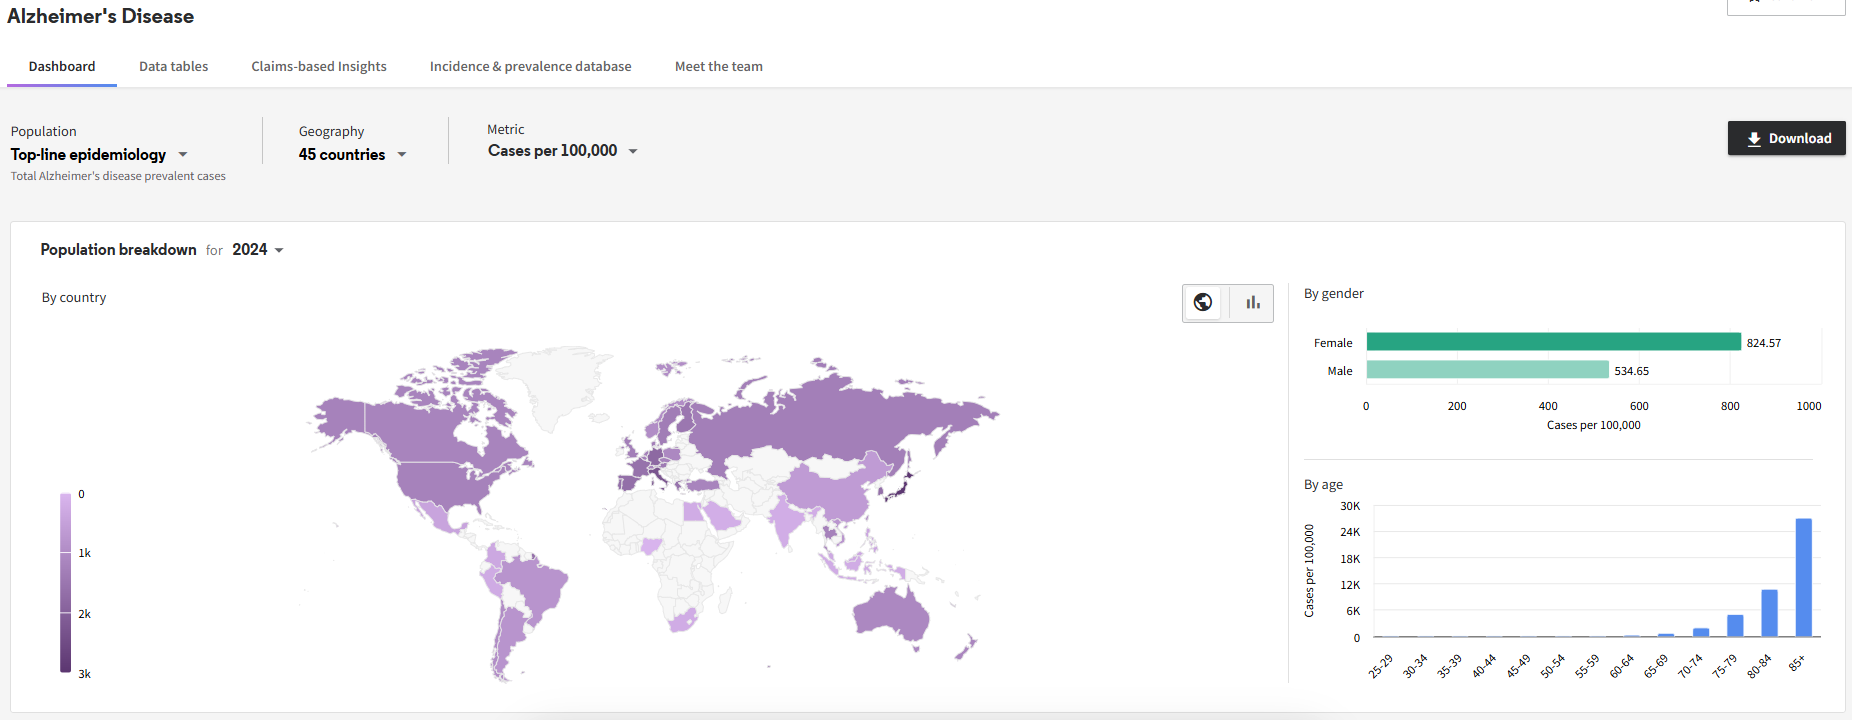The width and height of the screenshot is (1852, 720).
Task: Open the Top-line epidemiology population dropdown
Action: pyautogui.click(x=99, y=154)
